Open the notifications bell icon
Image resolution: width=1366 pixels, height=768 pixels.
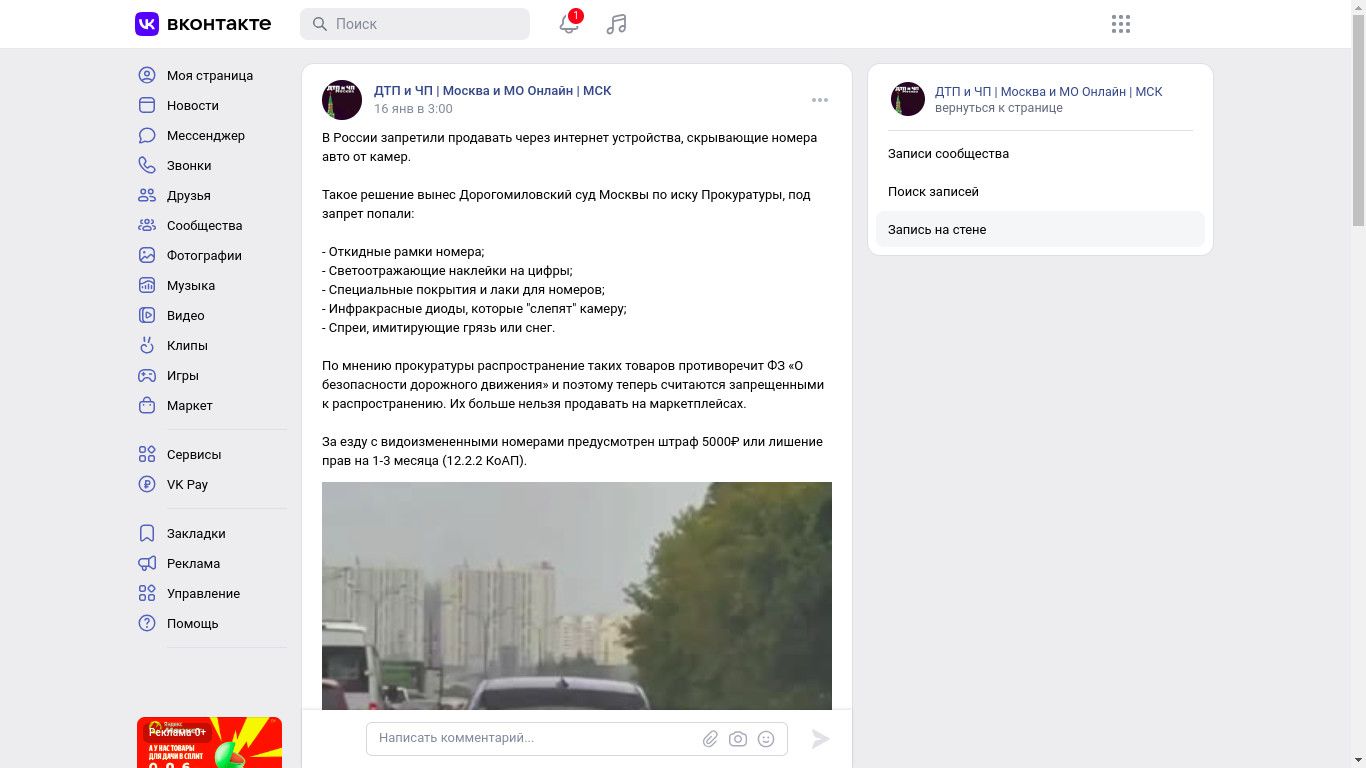(569, 24)
